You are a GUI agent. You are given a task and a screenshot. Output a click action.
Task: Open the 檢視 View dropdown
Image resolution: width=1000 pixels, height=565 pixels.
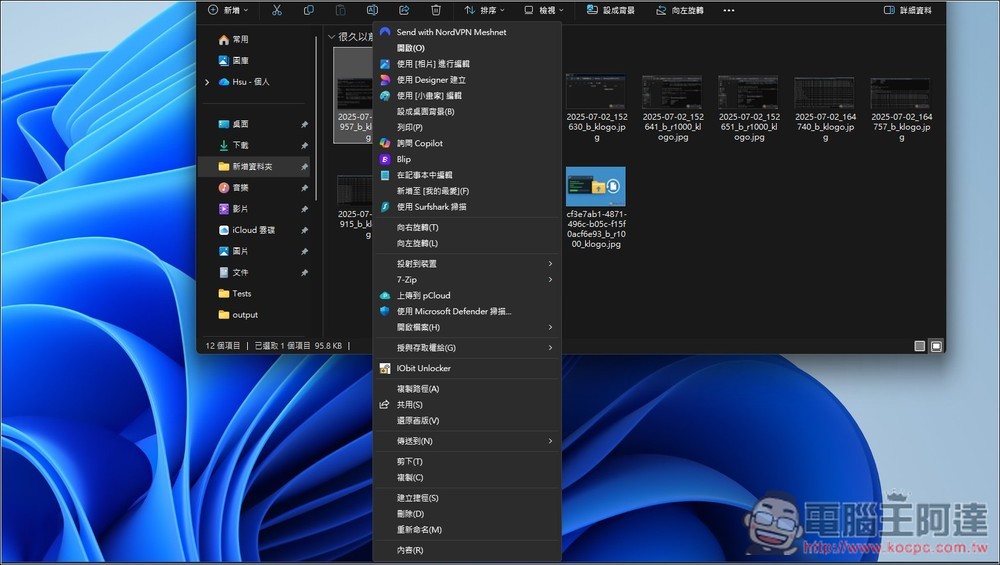(x=543, y=10)
